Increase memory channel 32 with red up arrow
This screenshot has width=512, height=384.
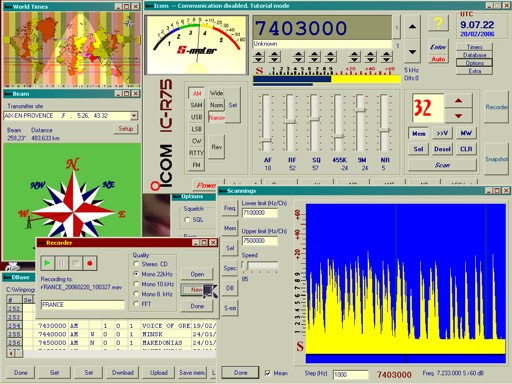(x=458, y=100)
